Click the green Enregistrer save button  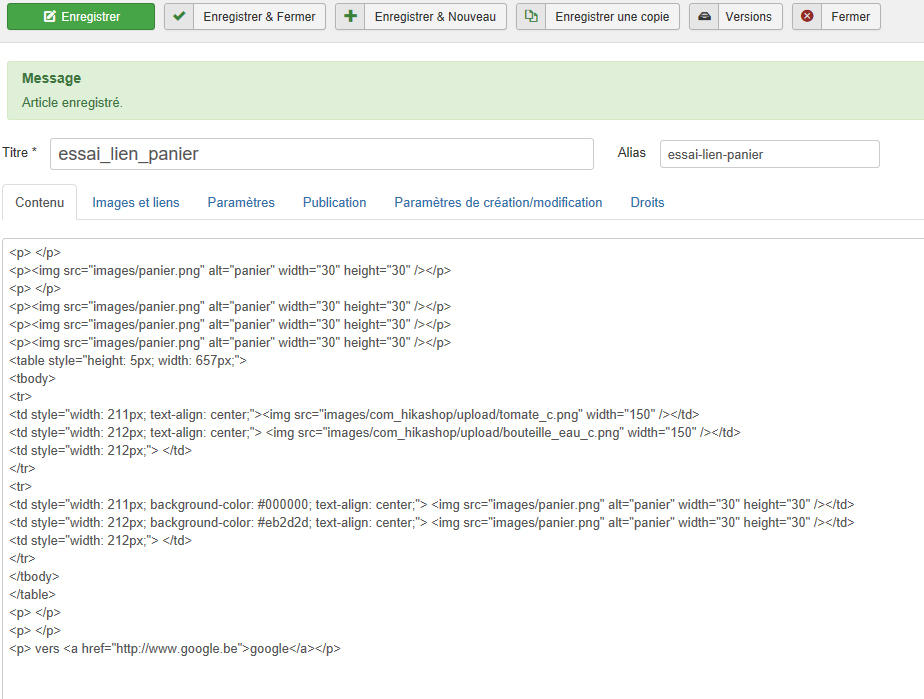click(x=81, y=17)
